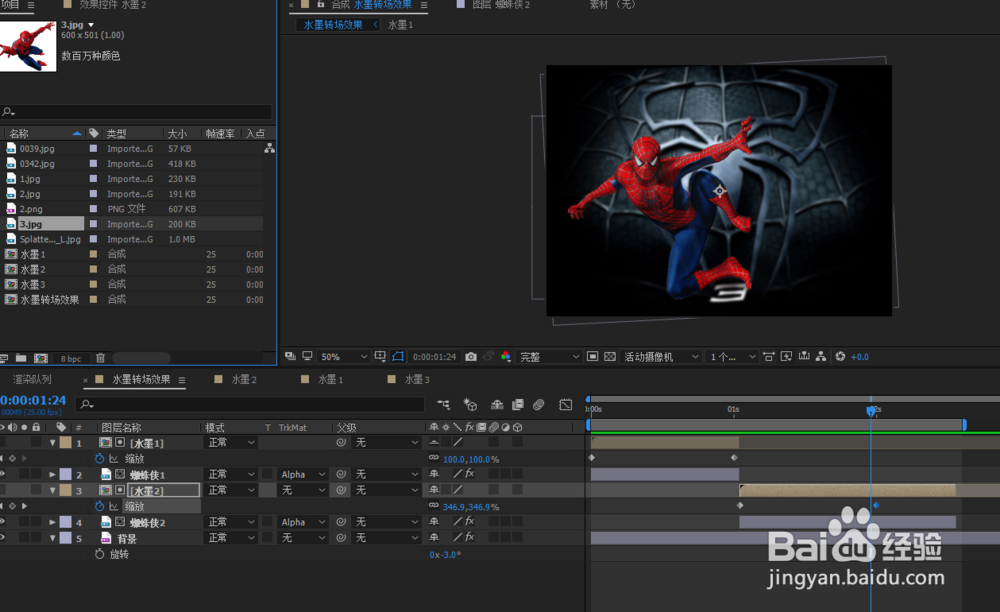1000x612 pixels.
Task: Click the delete trash icon in project panel
Action: pos(100,358)
